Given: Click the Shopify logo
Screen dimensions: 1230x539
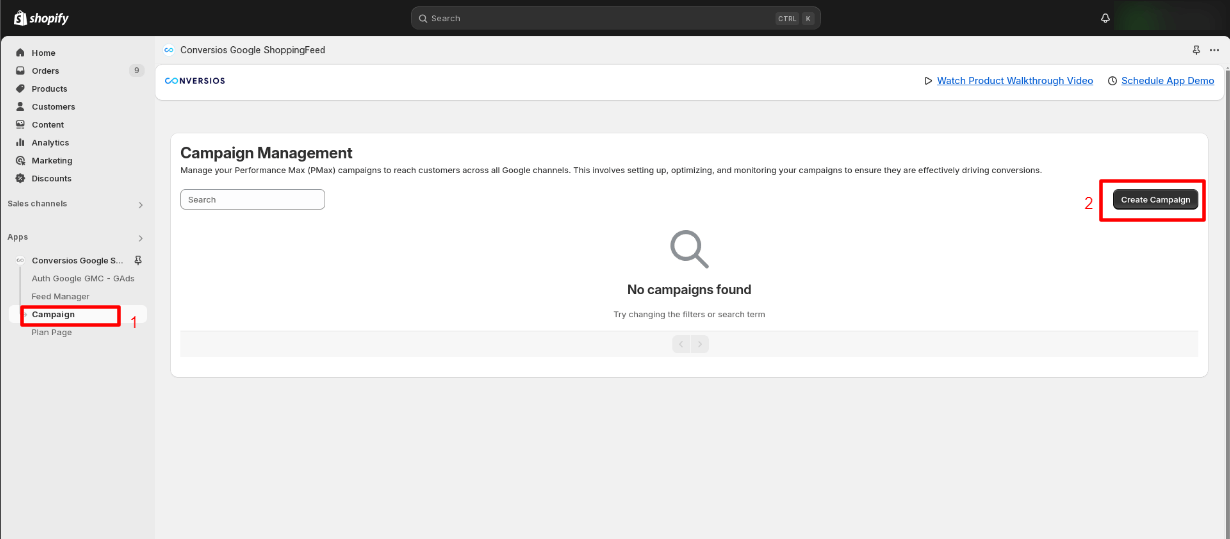Looking at the screenshot, I should point(41,18).
